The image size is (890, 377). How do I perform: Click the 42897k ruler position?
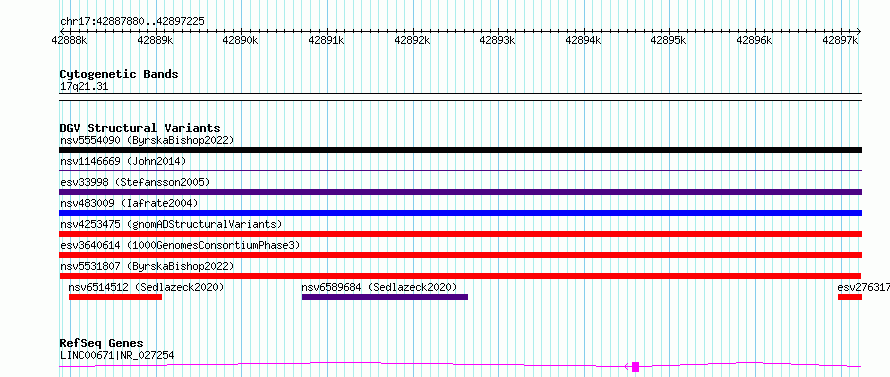[x=841, y=40]
